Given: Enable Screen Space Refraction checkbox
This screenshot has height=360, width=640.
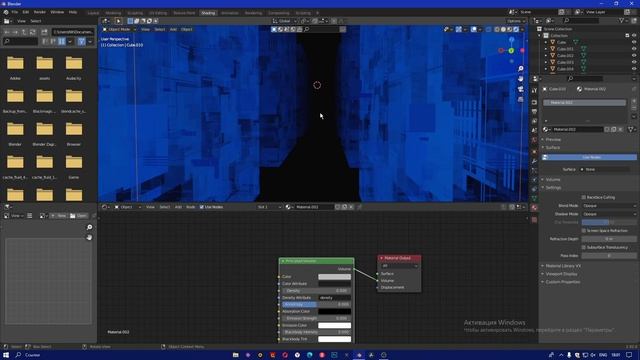Looking at the screenshot, I should point(584,231).
